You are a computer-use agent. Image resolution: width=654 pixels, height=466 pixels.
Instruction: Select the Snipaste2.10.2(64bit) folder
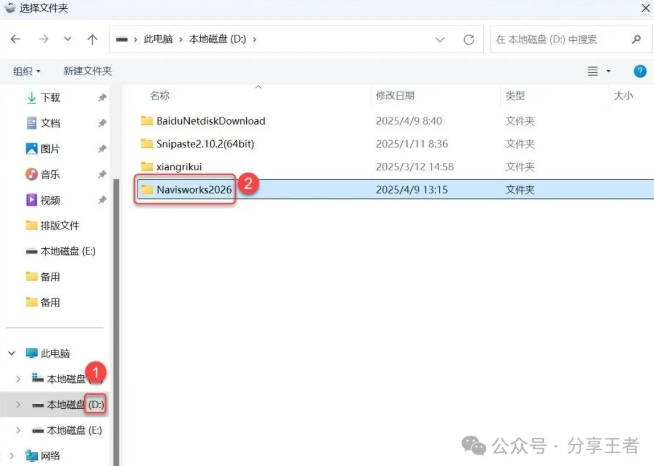point(205,144)
